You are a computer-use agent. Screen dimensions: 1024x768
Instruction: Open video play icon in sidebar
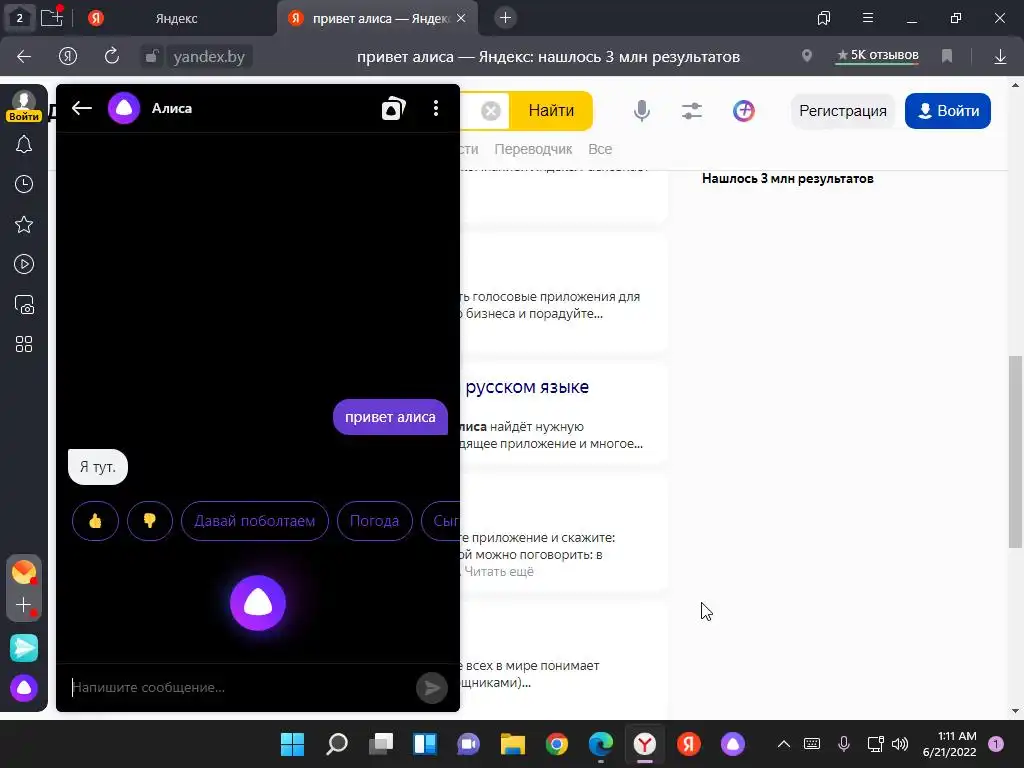coord(24,264)
